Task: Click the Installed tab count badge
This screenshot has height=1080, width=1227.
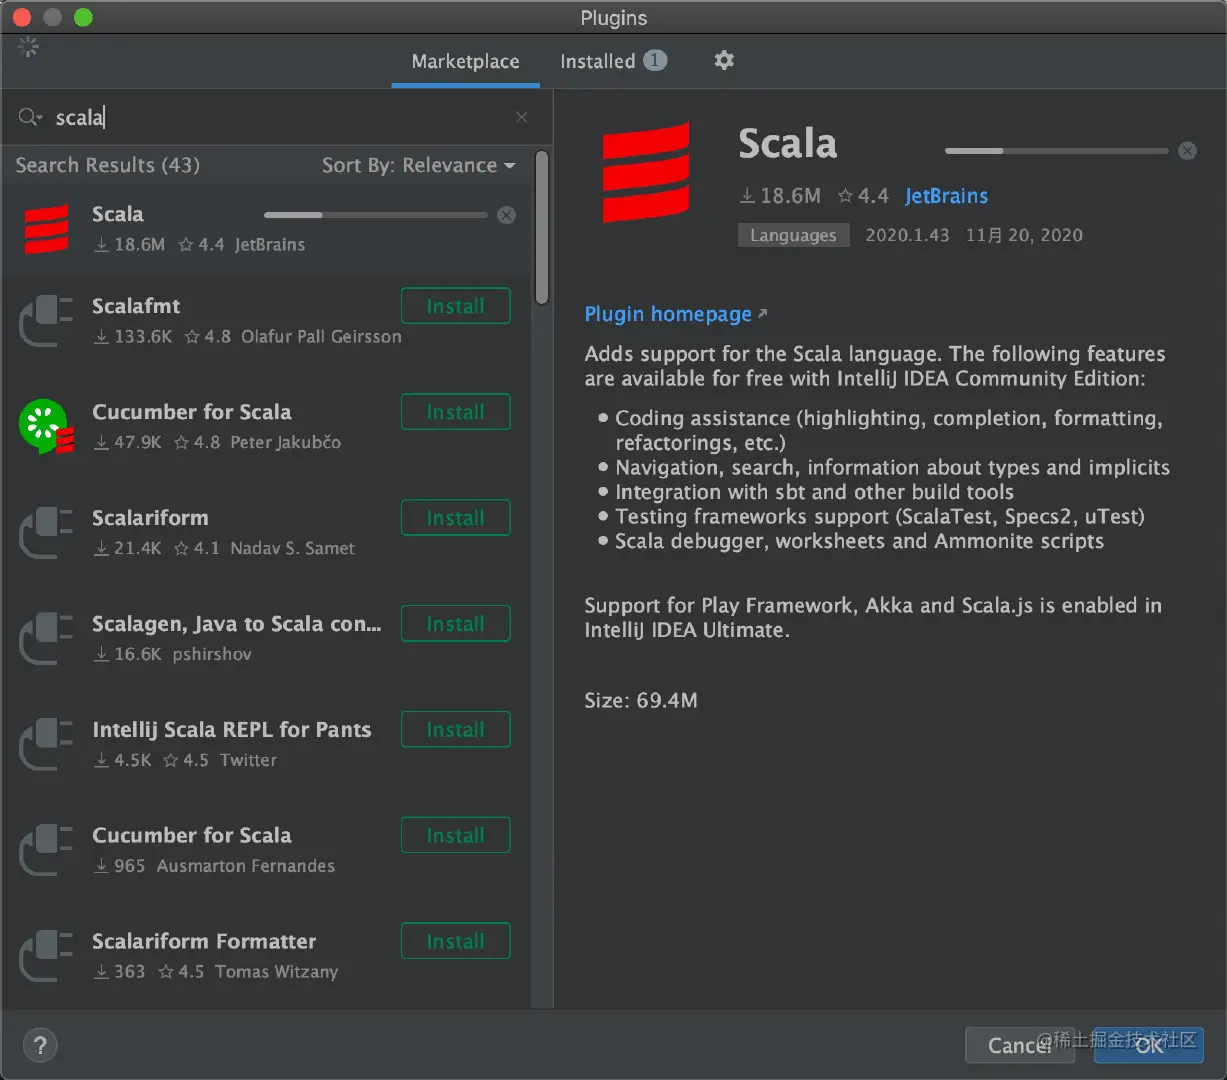Action: click(655, 61)
